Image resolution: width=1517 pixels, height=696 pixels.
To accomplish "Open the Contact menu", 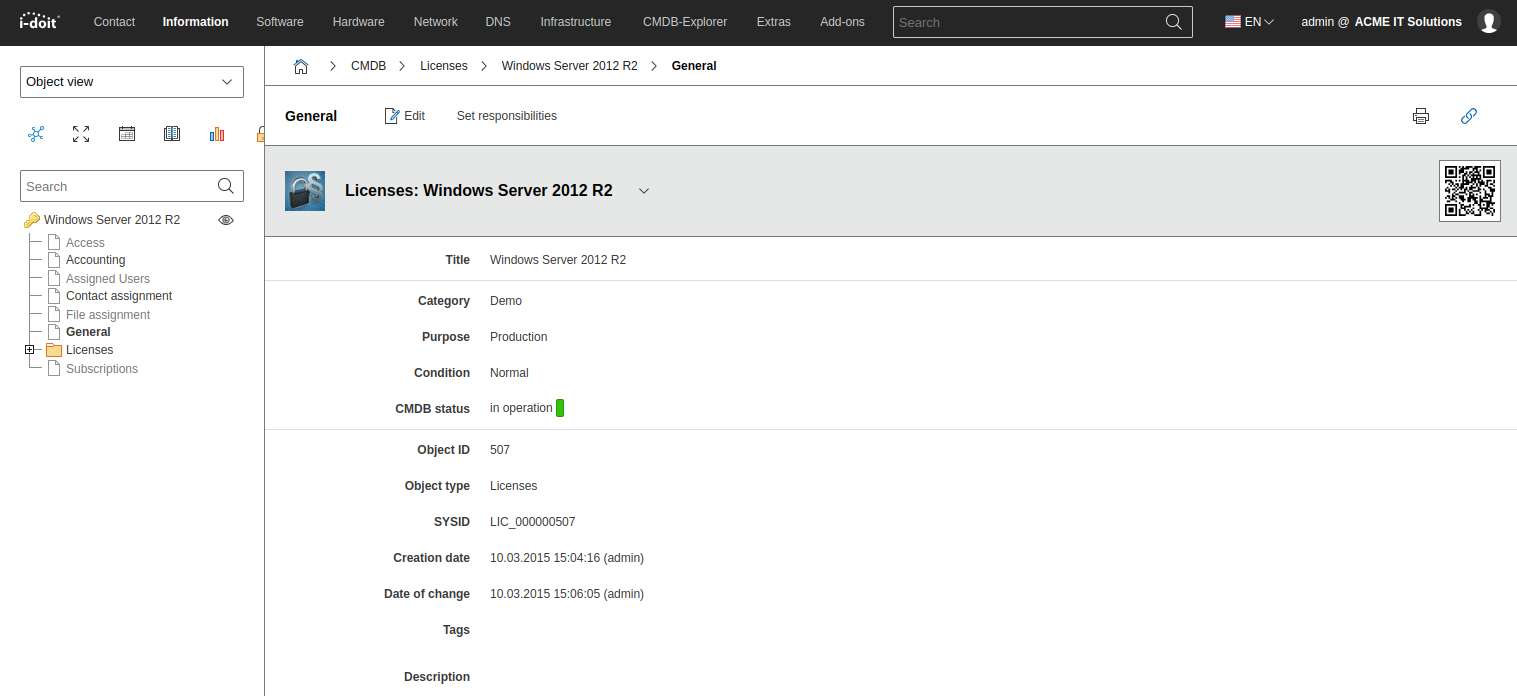I will (114, 21).
